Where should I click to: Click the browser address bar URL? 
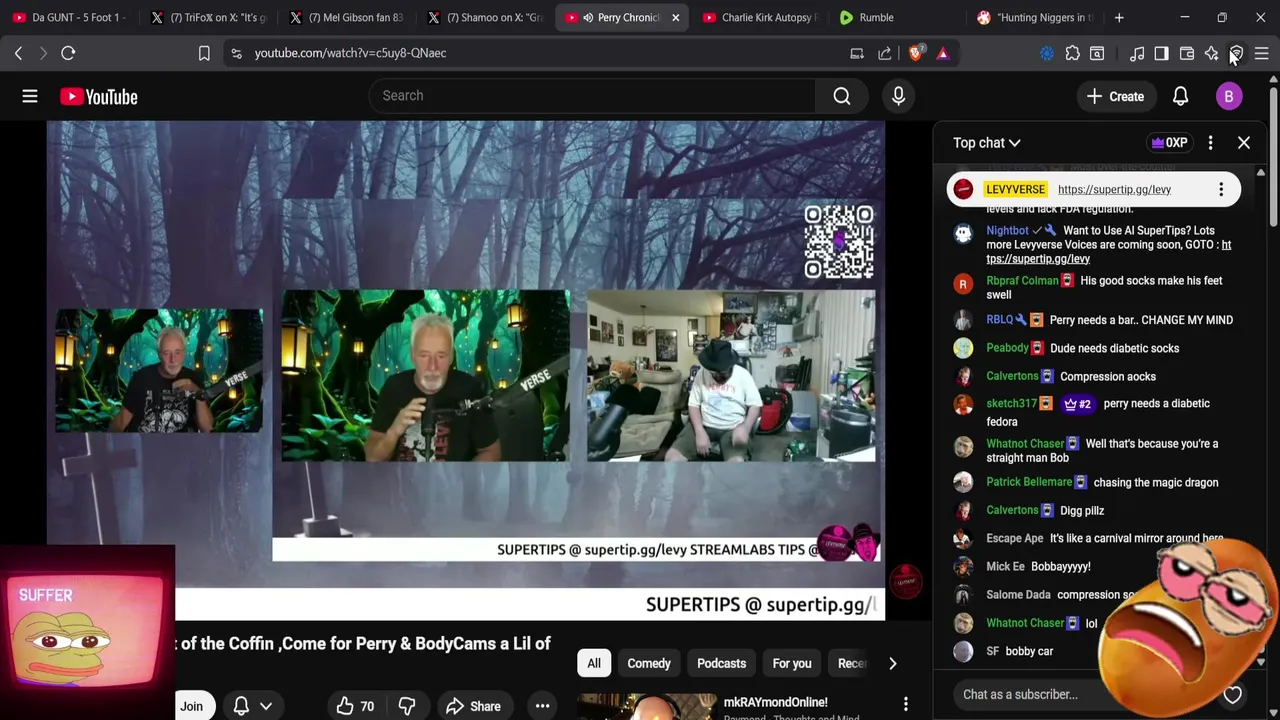tap(350, 53)
